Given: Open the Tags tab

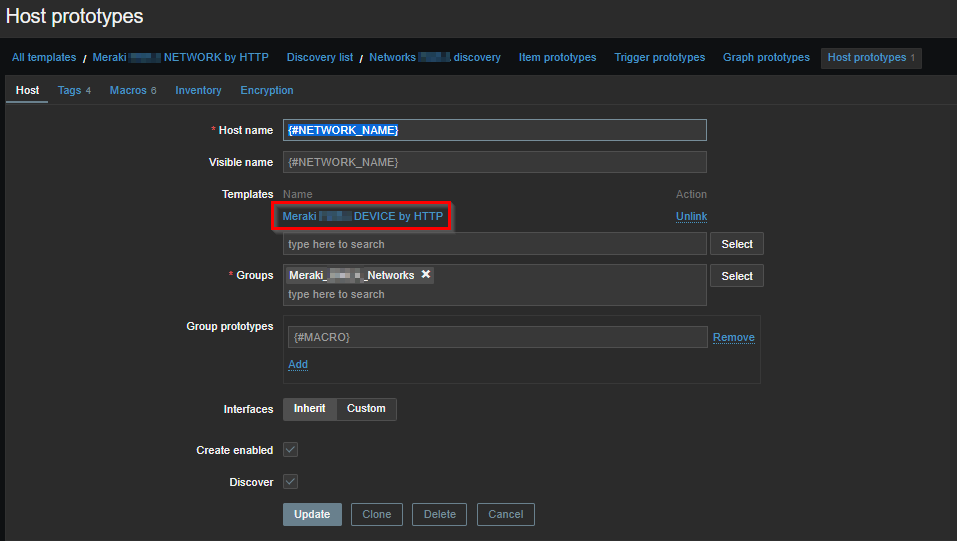Looking at the screenshot, I should click(x=73, y=90).
